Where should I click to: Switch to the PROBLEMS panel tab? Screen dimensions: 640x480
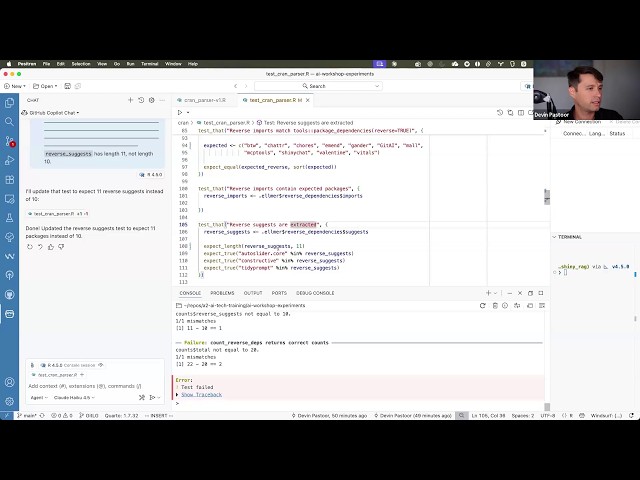[222, 293]
